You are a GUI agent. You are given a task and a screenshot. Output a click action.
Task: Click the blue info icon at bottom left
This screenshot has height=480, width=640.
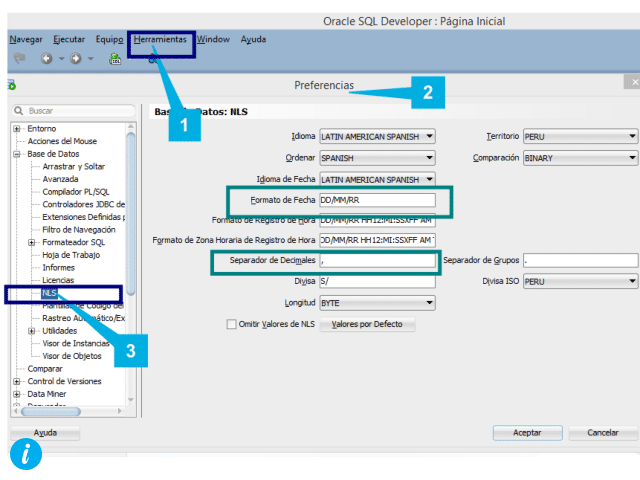coord(26,454)
